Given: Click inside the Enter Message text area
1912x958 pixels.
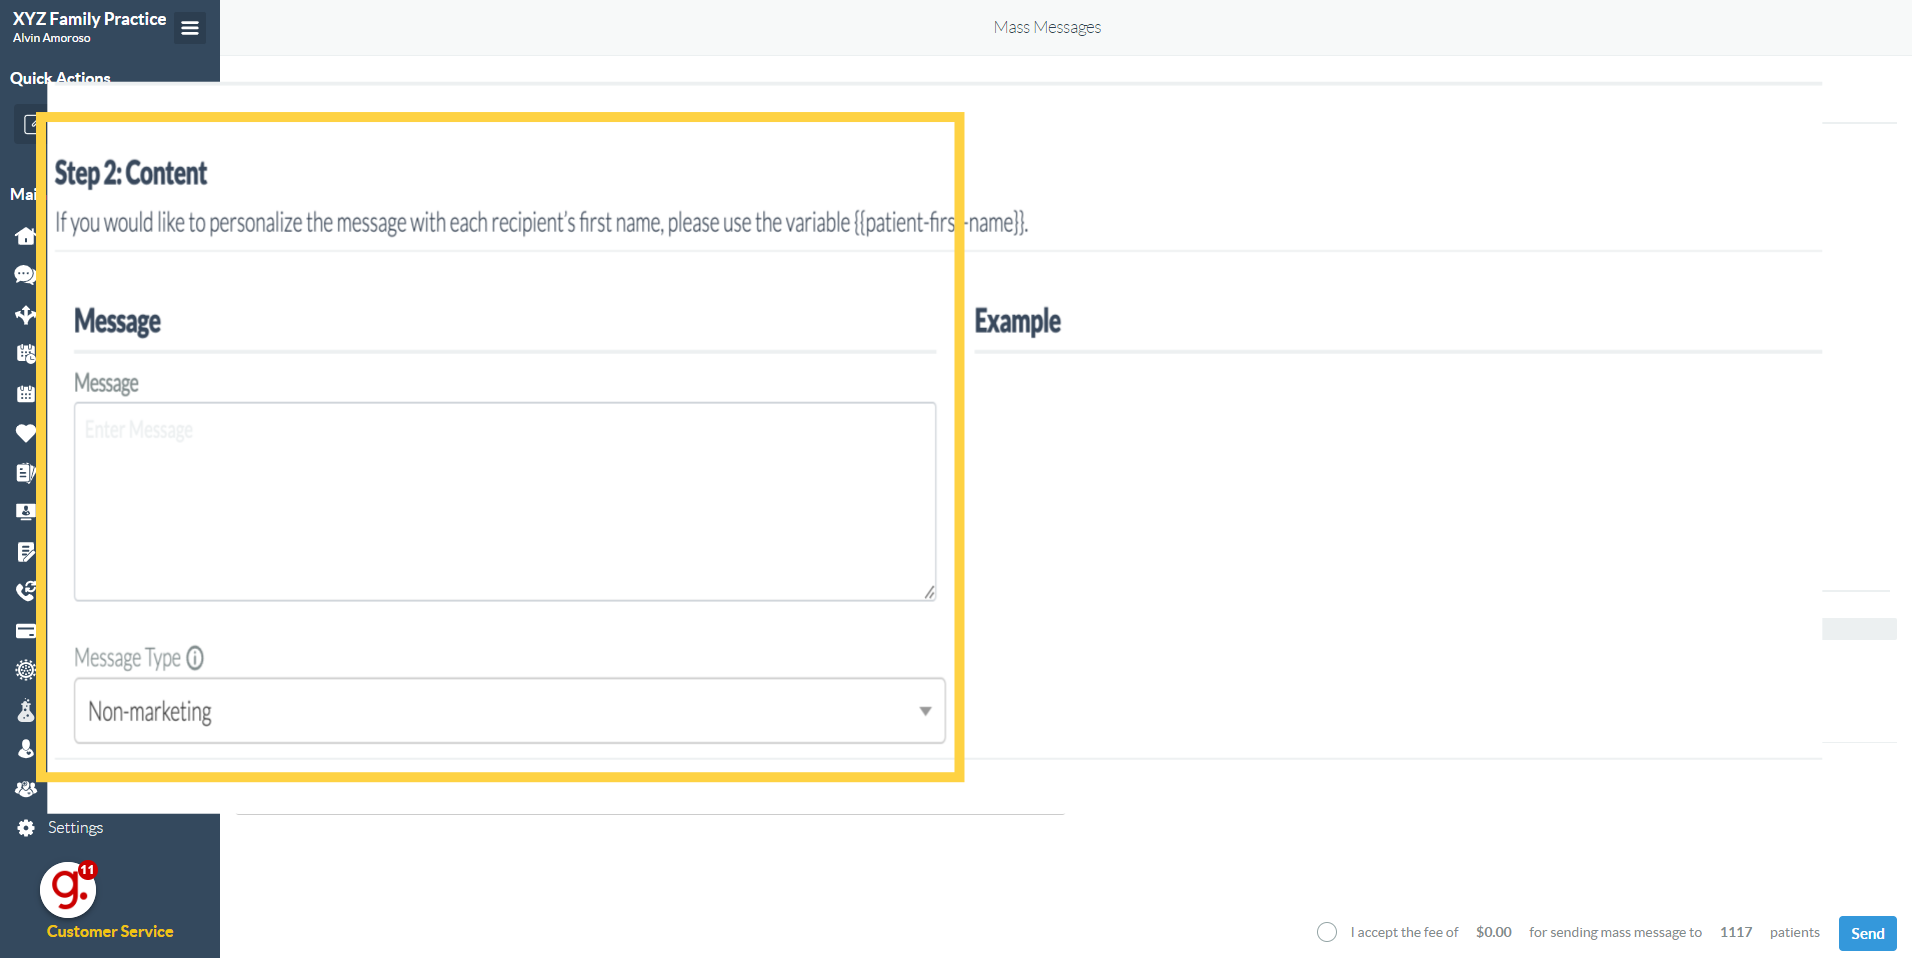Looking at the screenshot, I should (x=503, y=500).
